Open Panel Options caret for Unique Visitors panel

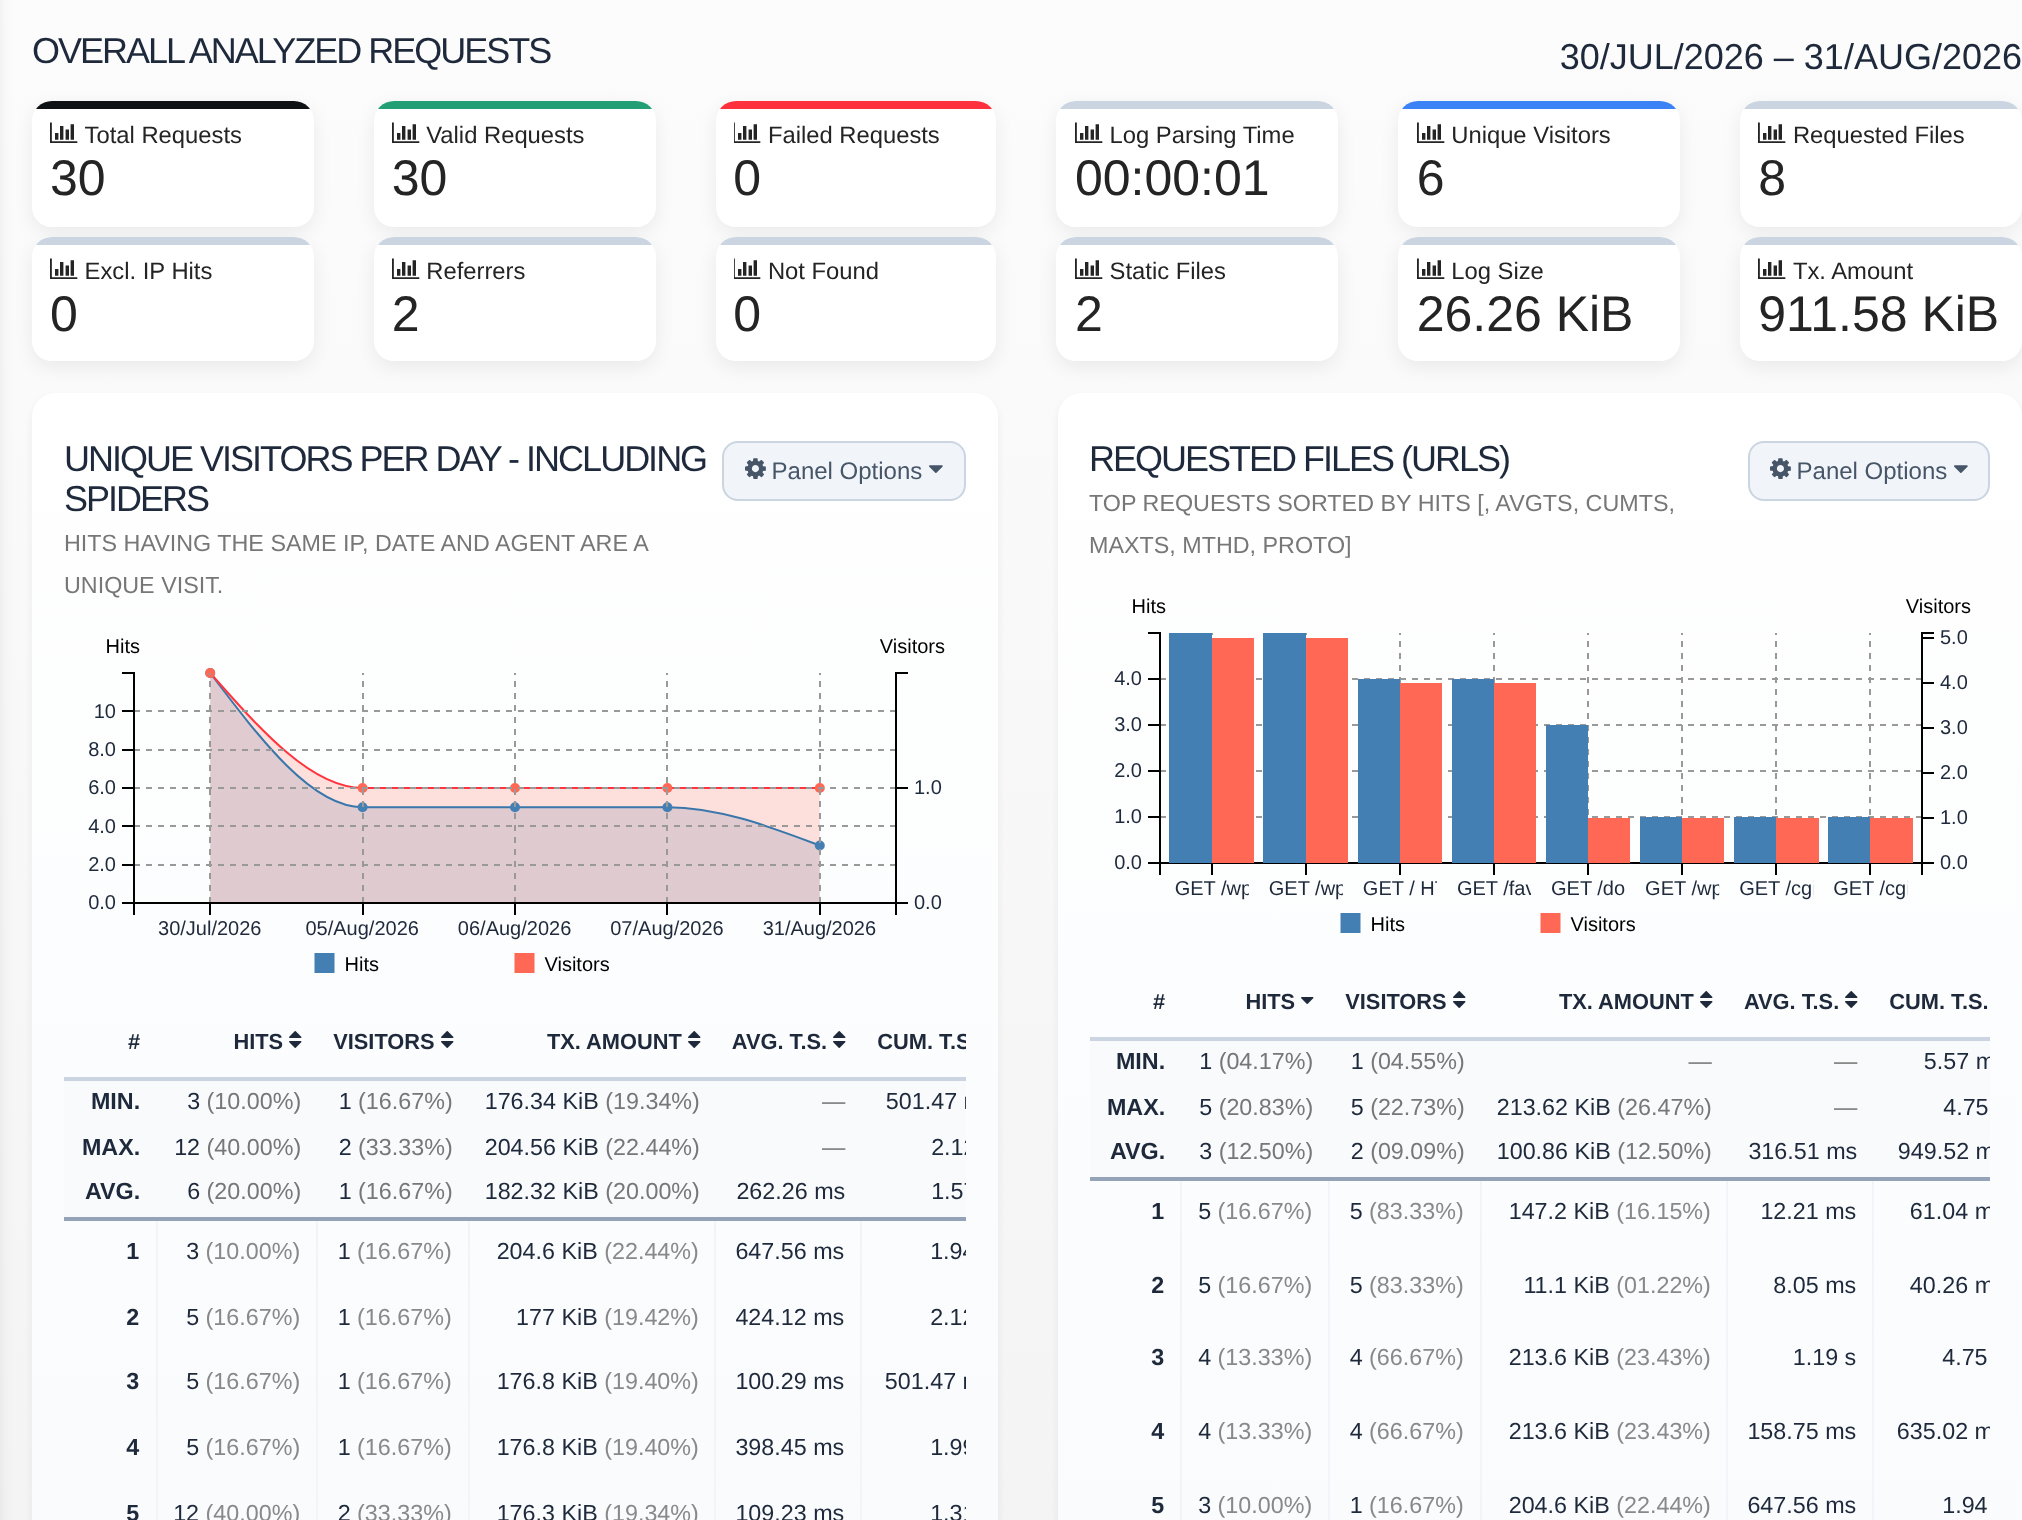936,469
